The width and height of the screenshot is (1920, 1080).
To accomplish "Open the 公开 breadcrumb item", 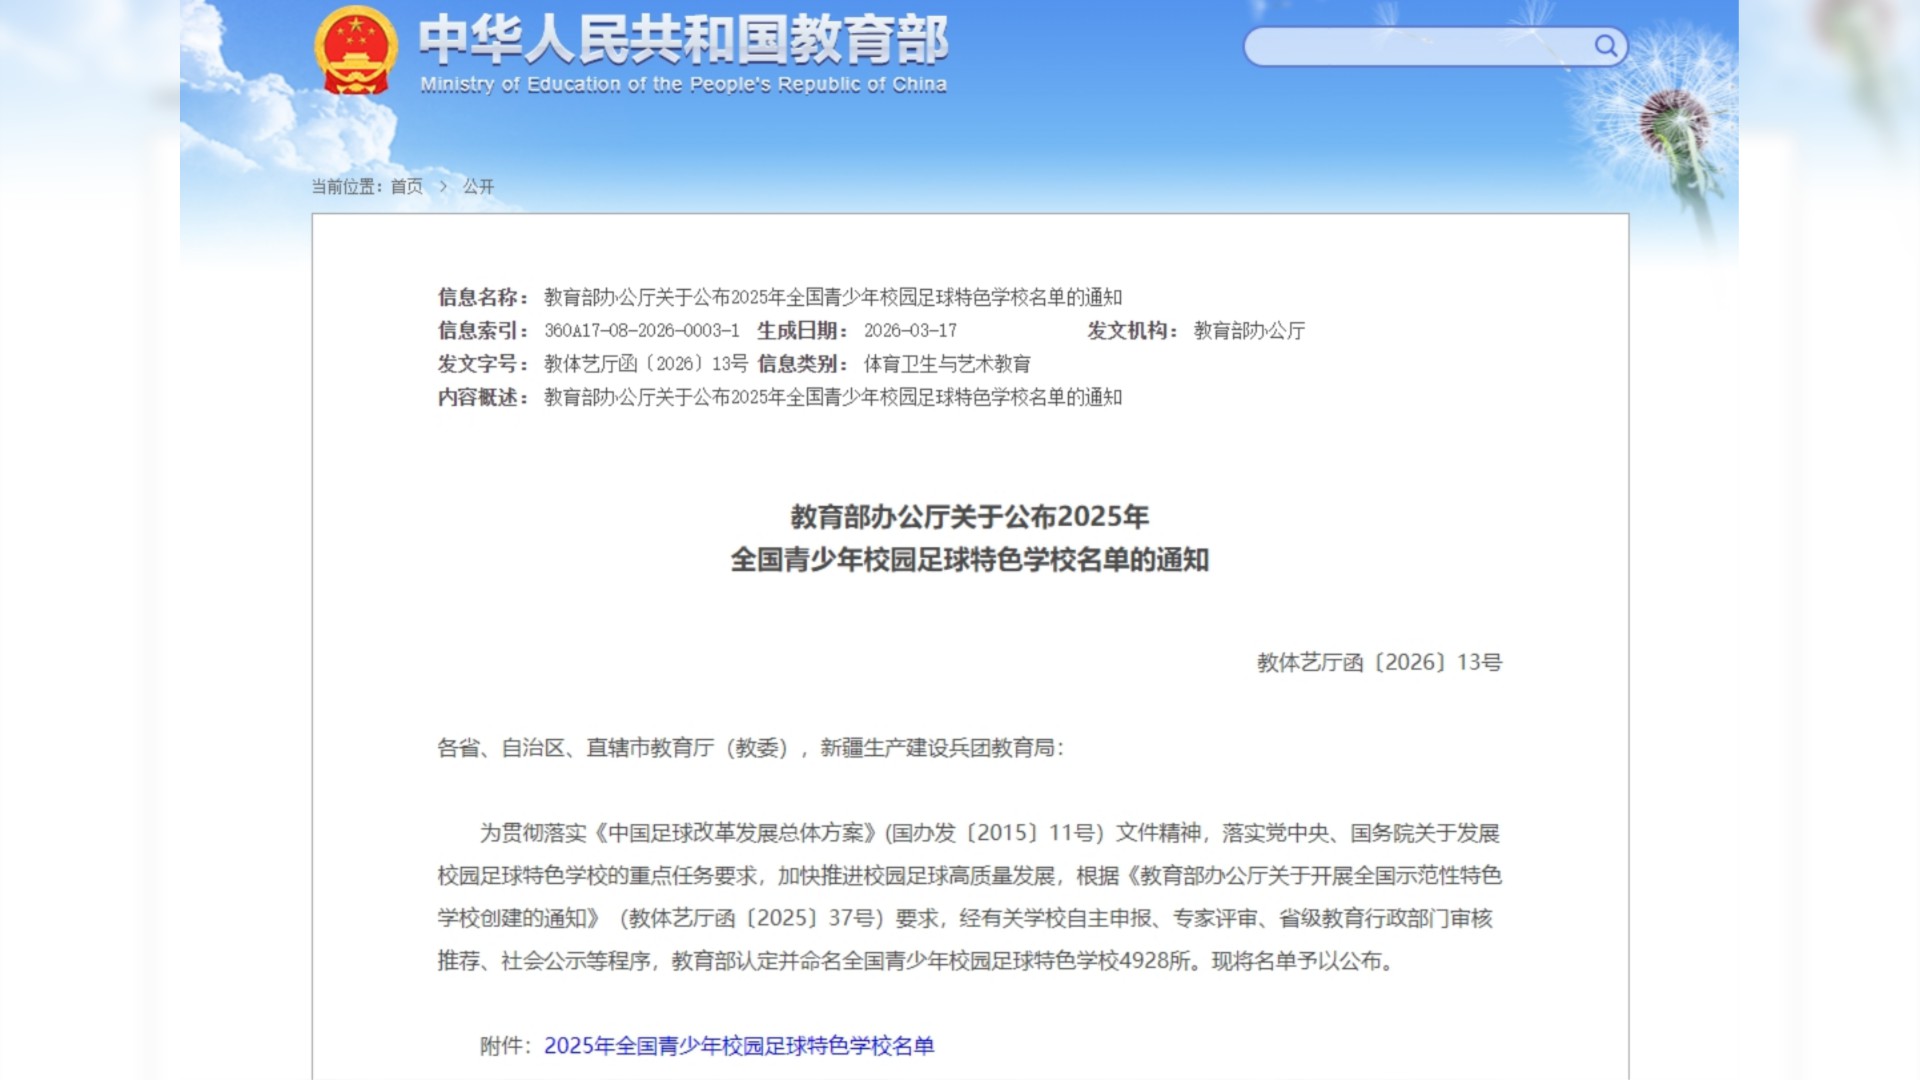I will (x=478, y=186).
